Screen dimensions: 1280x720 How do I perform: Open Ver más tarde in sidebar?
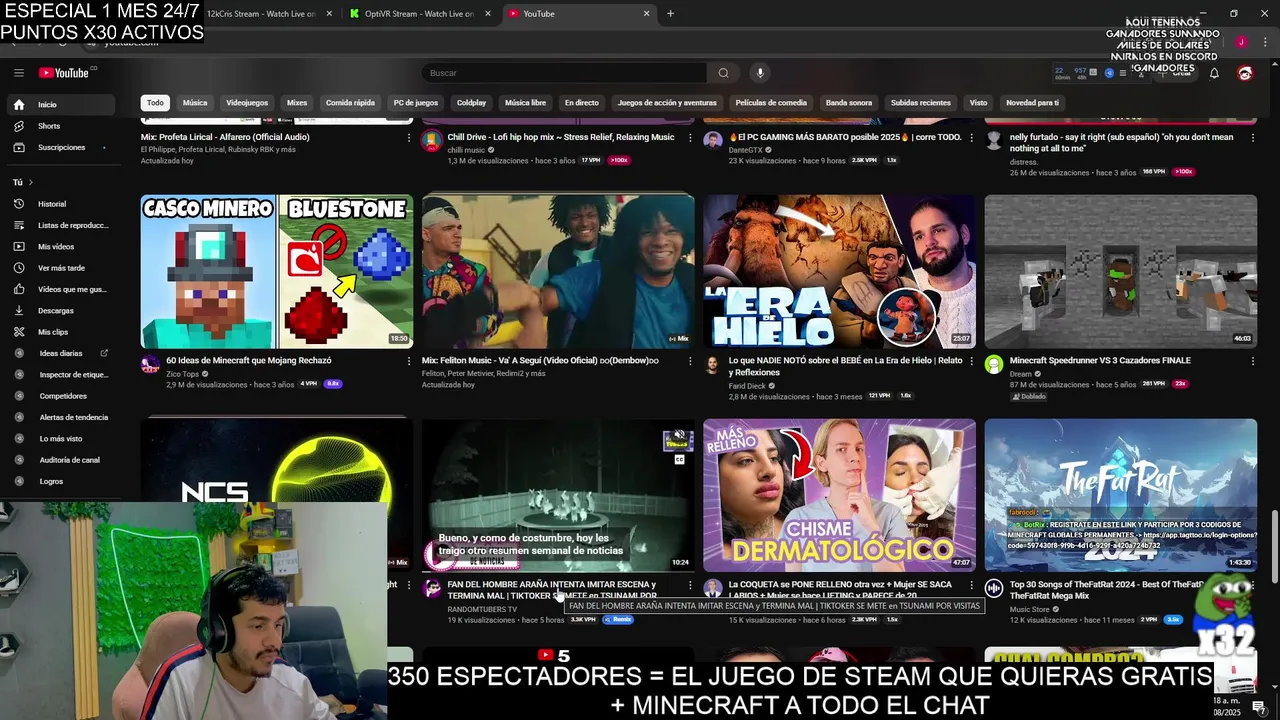[x=61, y=268]
